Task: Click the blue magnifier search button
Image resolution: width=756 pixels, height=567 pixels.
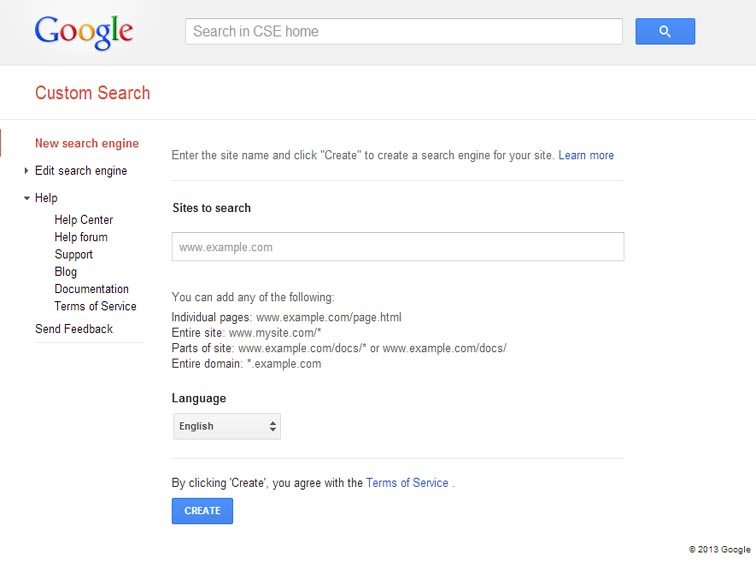Action: [665, 31]
